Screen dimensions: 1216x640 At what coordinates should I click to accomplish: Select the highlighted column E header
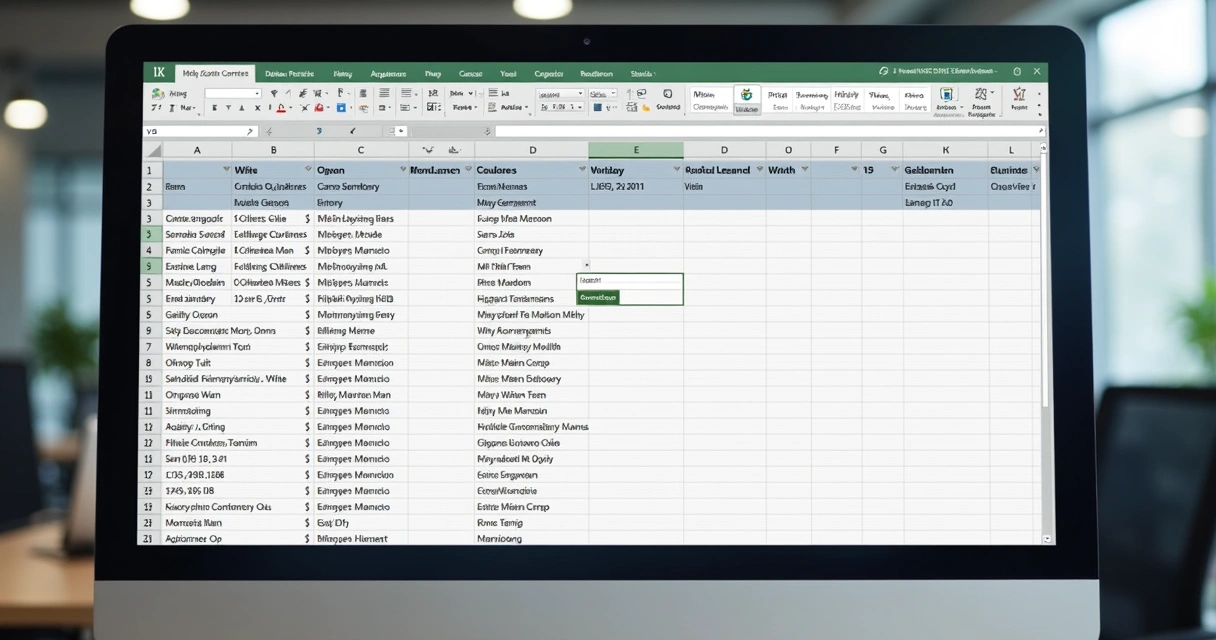click(x=636, y=150)
